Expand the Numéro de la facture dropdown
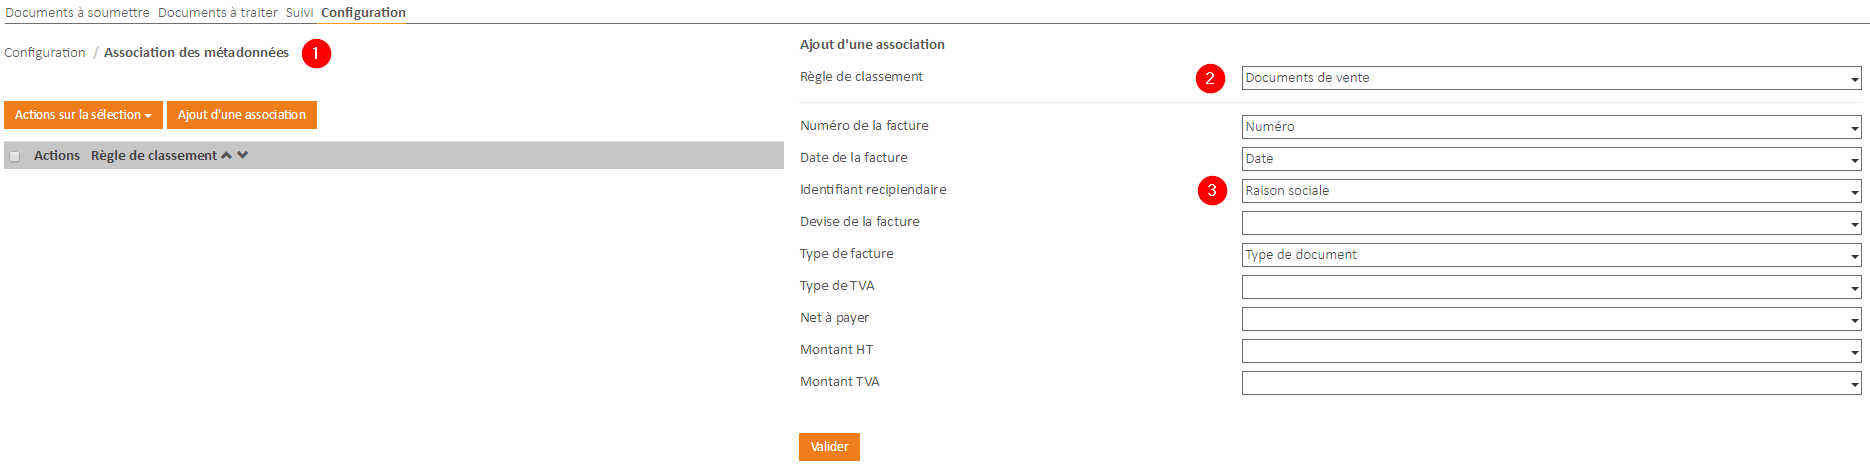The image size is (1870, 470). [x=1551, y=127]
